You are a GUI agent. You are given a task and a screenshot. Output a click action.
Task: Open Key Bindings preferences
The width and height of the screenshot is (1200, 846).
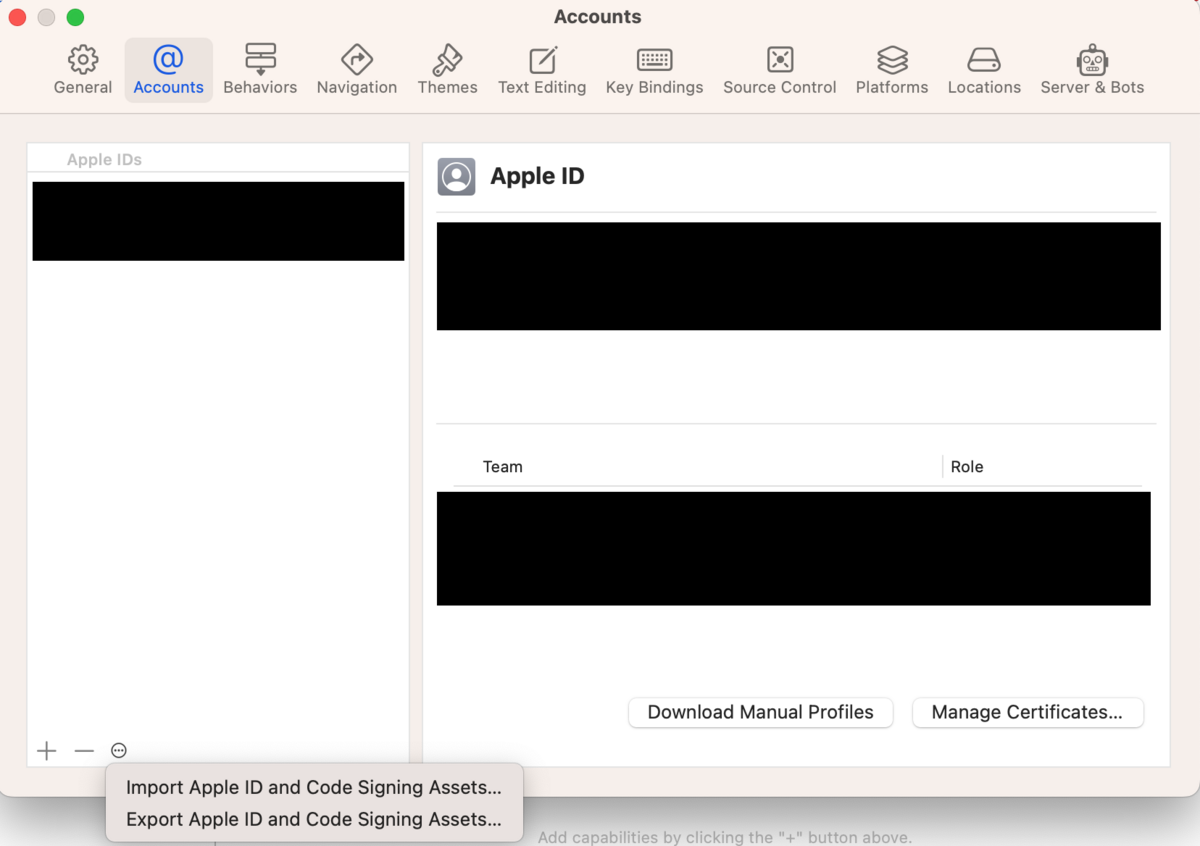[x=654, y=70]
